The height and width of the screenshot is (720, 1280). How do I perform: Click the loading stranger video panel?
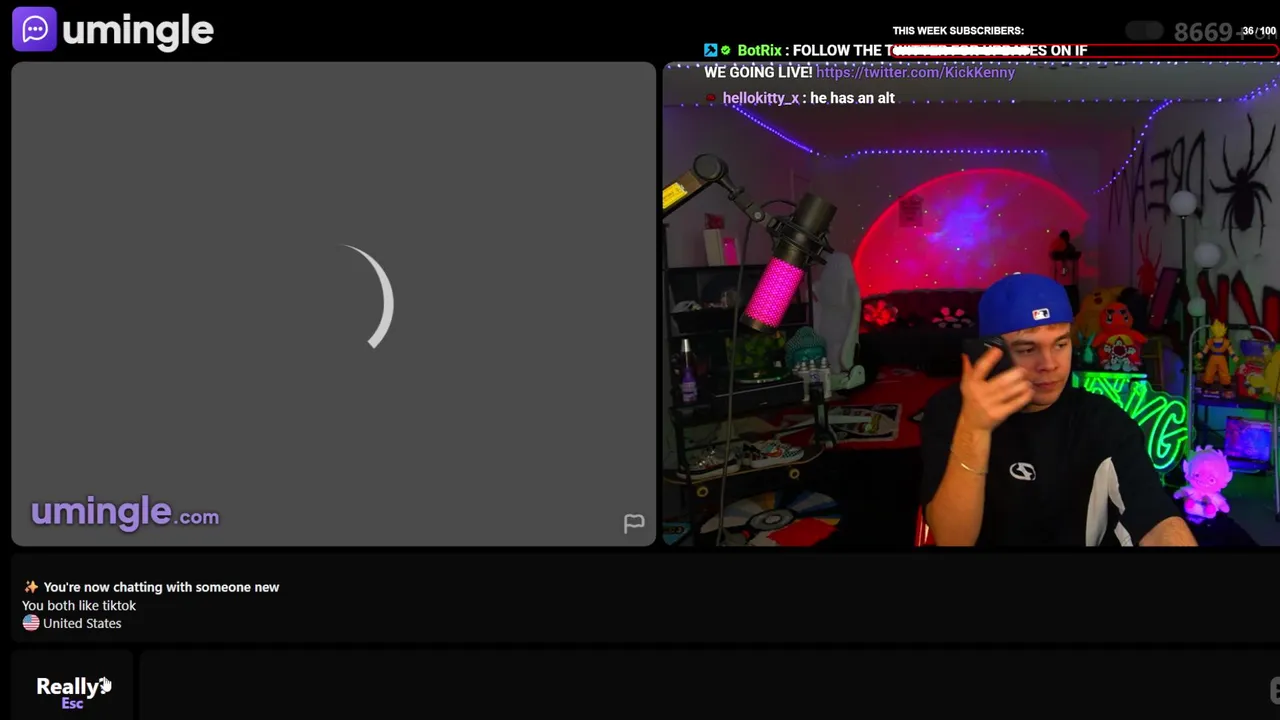pos(334,304)
